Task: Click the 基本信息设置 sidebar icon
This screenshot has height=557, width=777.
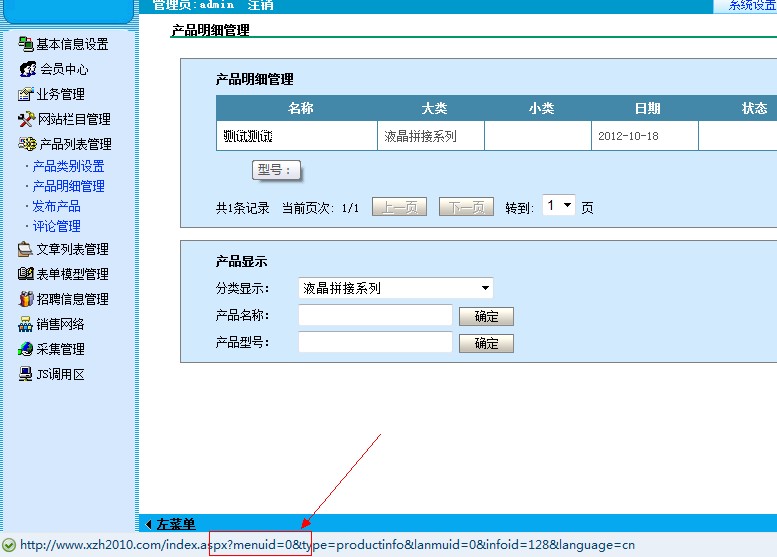Action: coord(26,44)
